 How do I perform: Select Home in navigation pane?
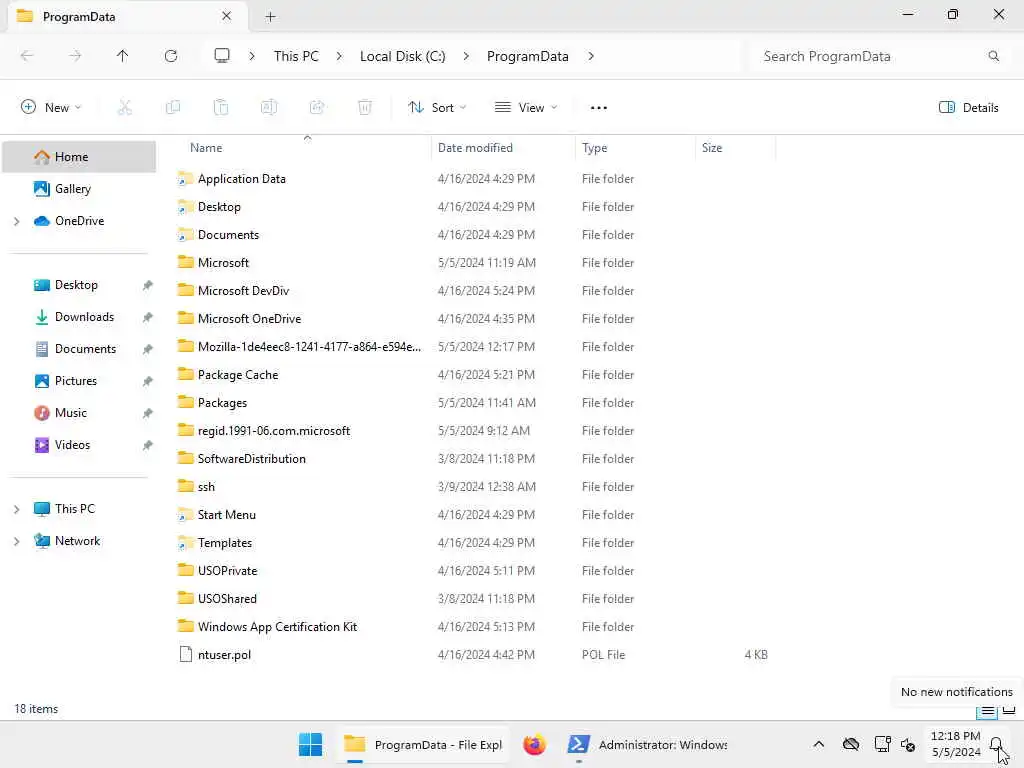point(79,157)
